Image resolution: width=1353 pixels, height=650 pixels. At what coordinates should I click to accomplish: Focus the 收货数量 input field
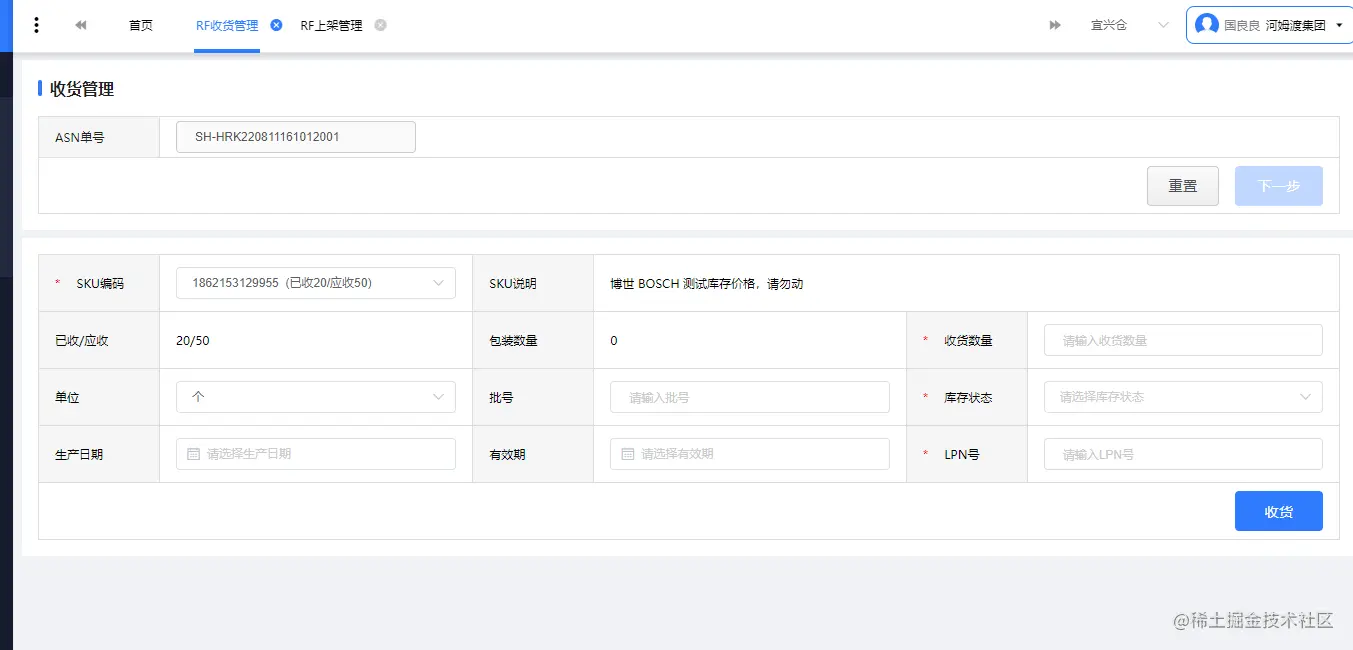click(1183, 340)
